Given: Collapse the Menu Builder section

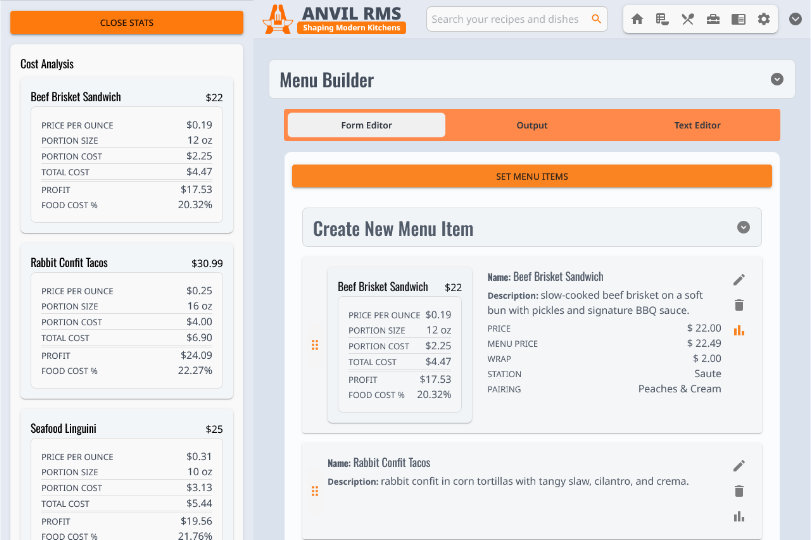Looking at the screenshot, I should point(777,80).
